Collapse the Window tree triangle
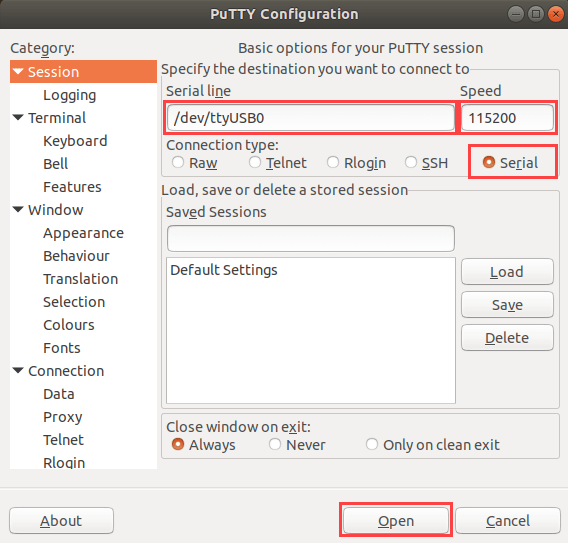The width and height of the screenshot is (568, 543). 18,209
